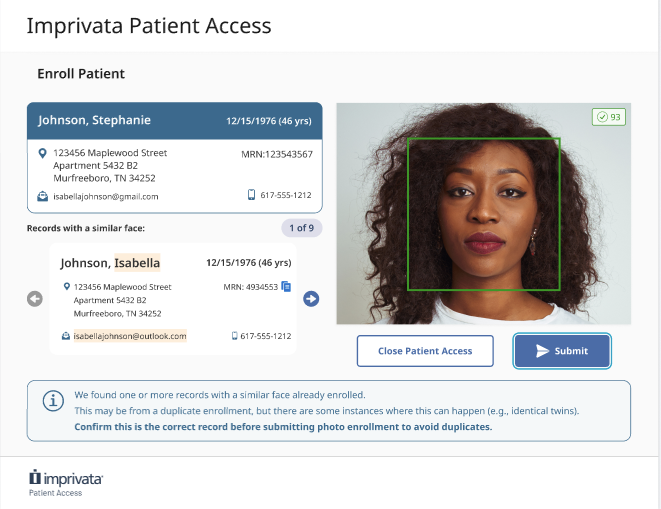661x509 pixels.
Task: Click the highlighted name Isabella
Action: pos(137,262)
